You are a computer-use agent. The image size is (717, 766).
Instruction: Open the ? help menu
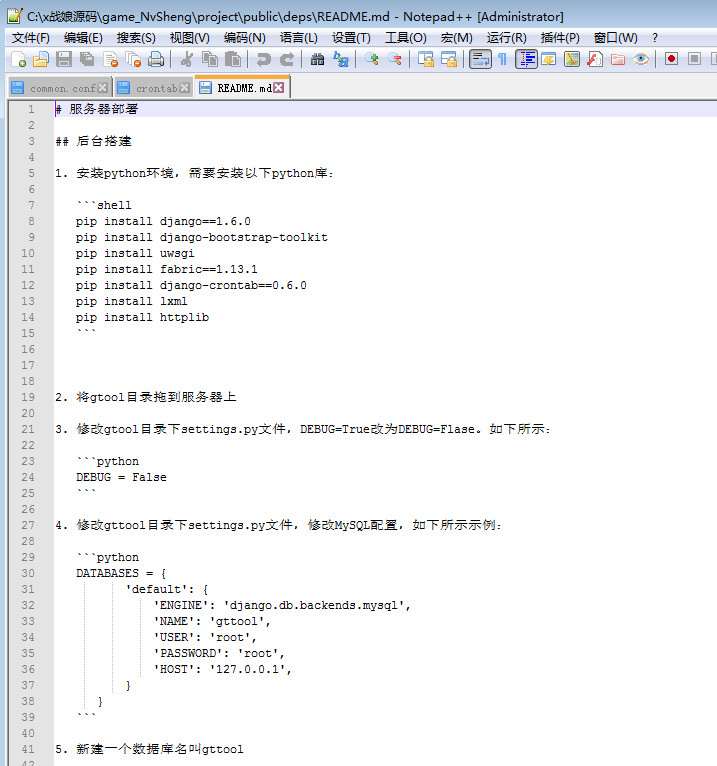point(654,38)
